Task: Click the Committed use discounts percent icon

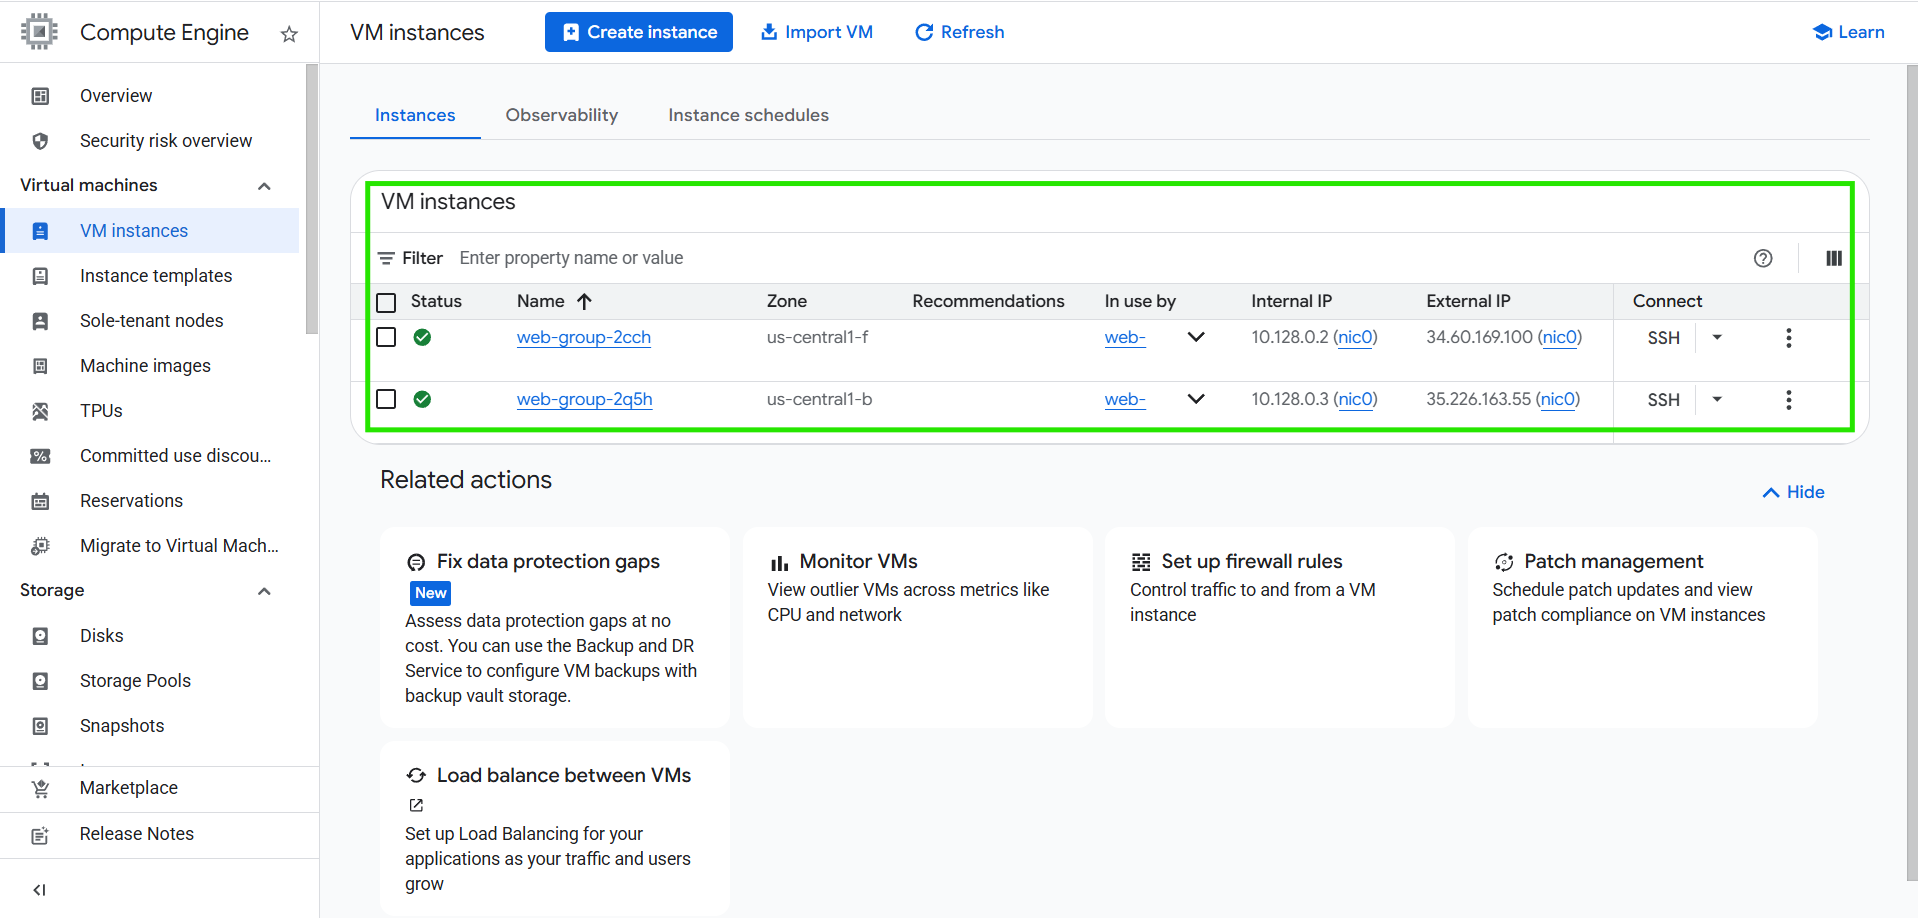Action: click(40, 456)
